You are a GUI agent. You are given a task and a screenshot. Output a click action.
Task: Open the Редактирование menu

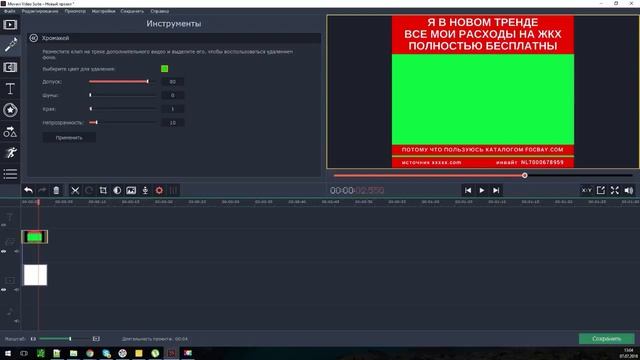click(x=40, y=11)
